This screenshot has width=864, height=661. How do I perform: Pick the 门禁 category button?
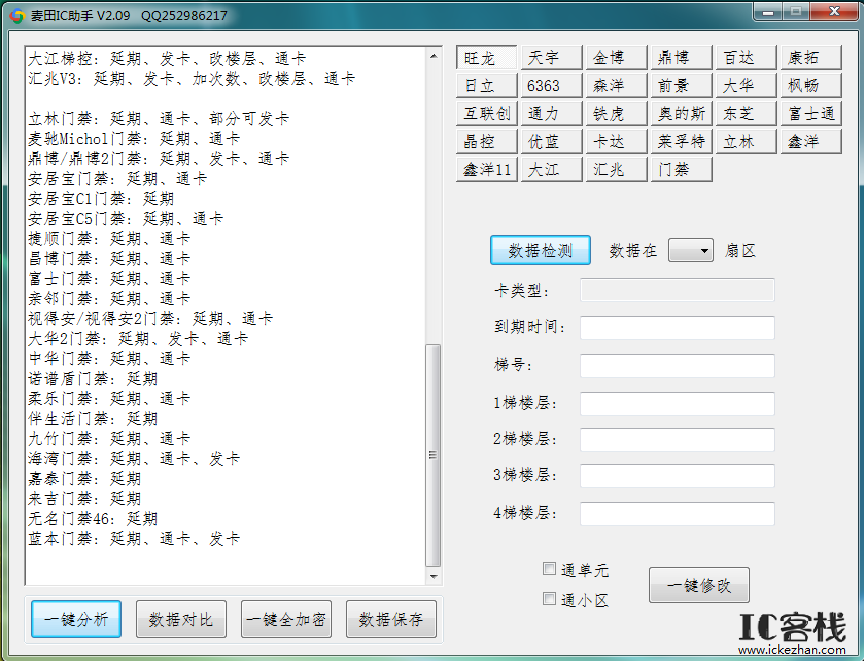pos(680,170)
